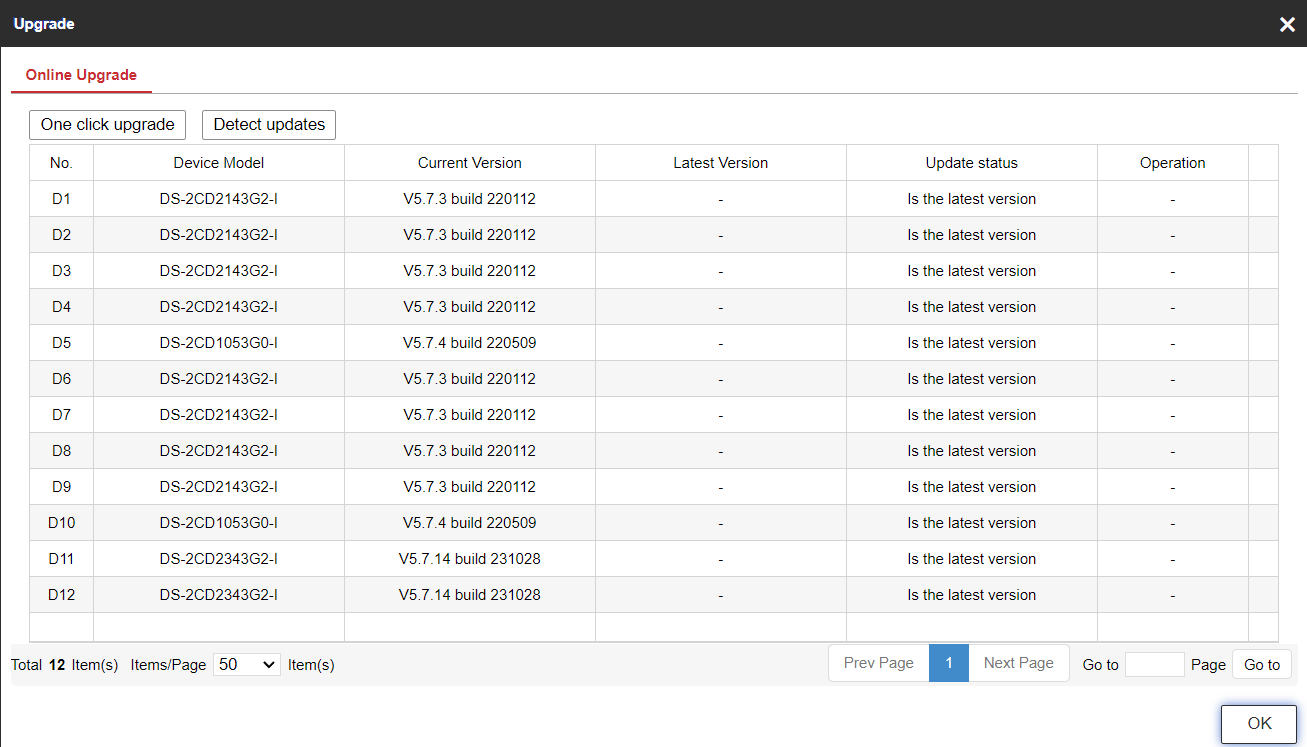Go to Next Page
This screenshot has height=747, width=1307.
pyautogui.click(x=1018, y=663)
